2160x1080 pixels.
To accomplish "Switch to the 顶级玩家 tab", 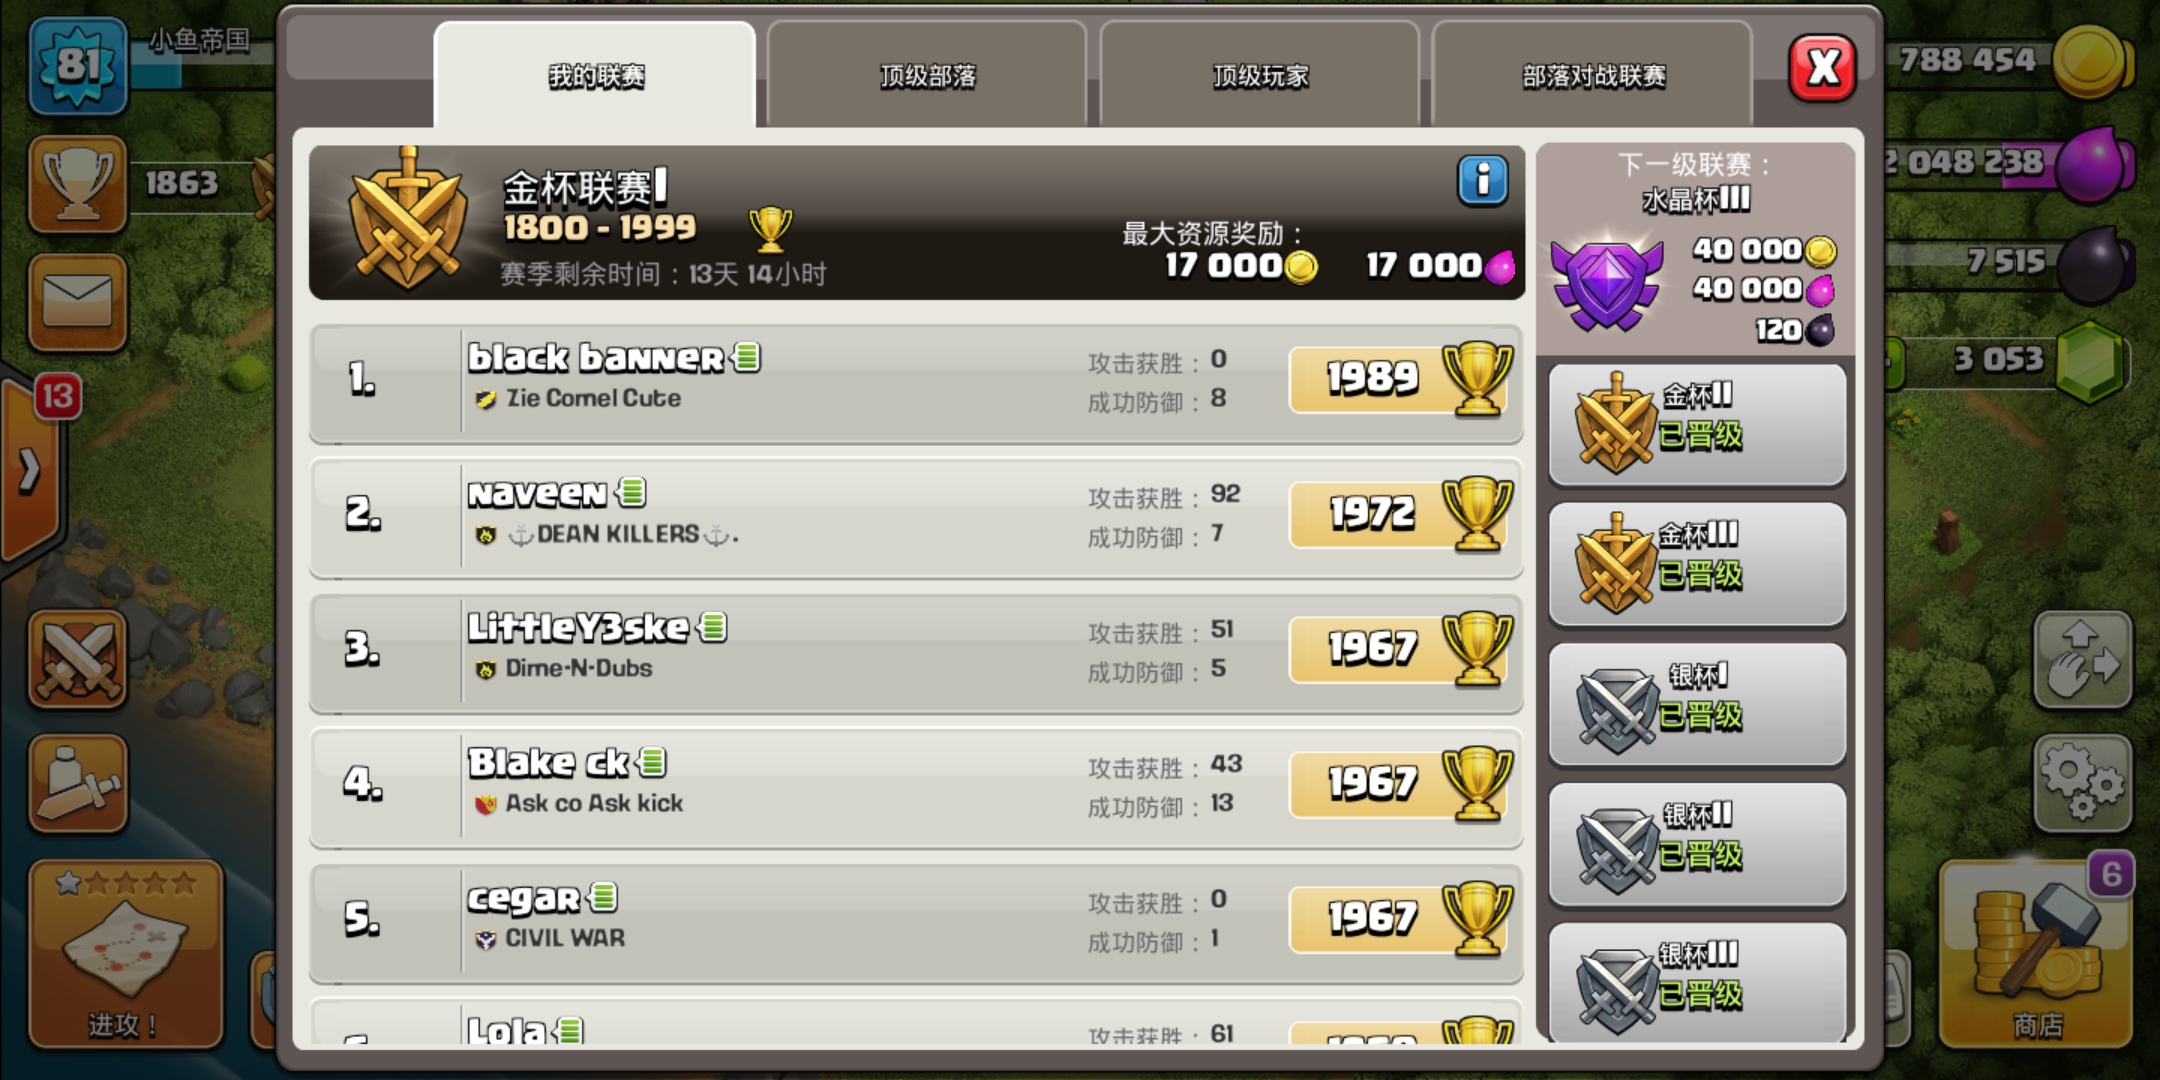I will click(x=1260, y=75).
